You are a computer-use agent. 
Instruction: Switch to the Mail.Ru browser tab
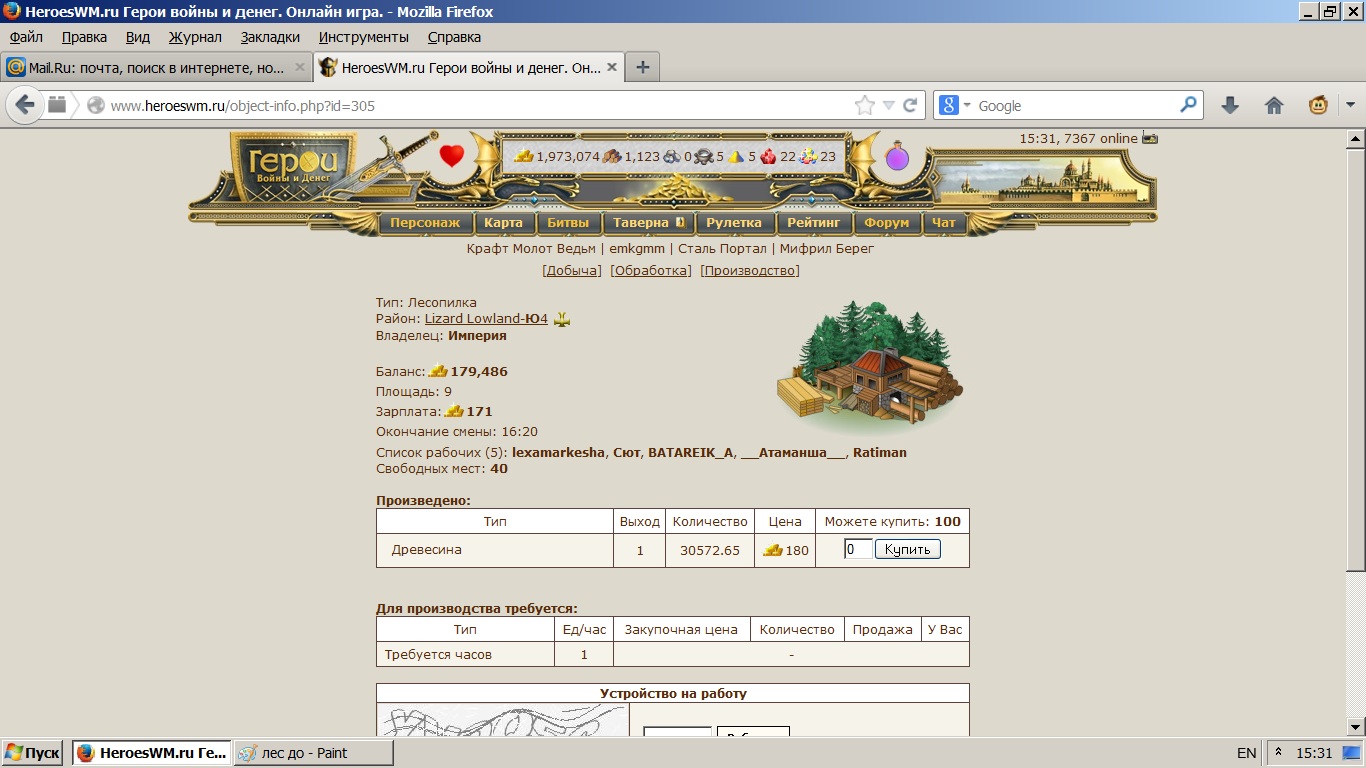tap(157, 68)
